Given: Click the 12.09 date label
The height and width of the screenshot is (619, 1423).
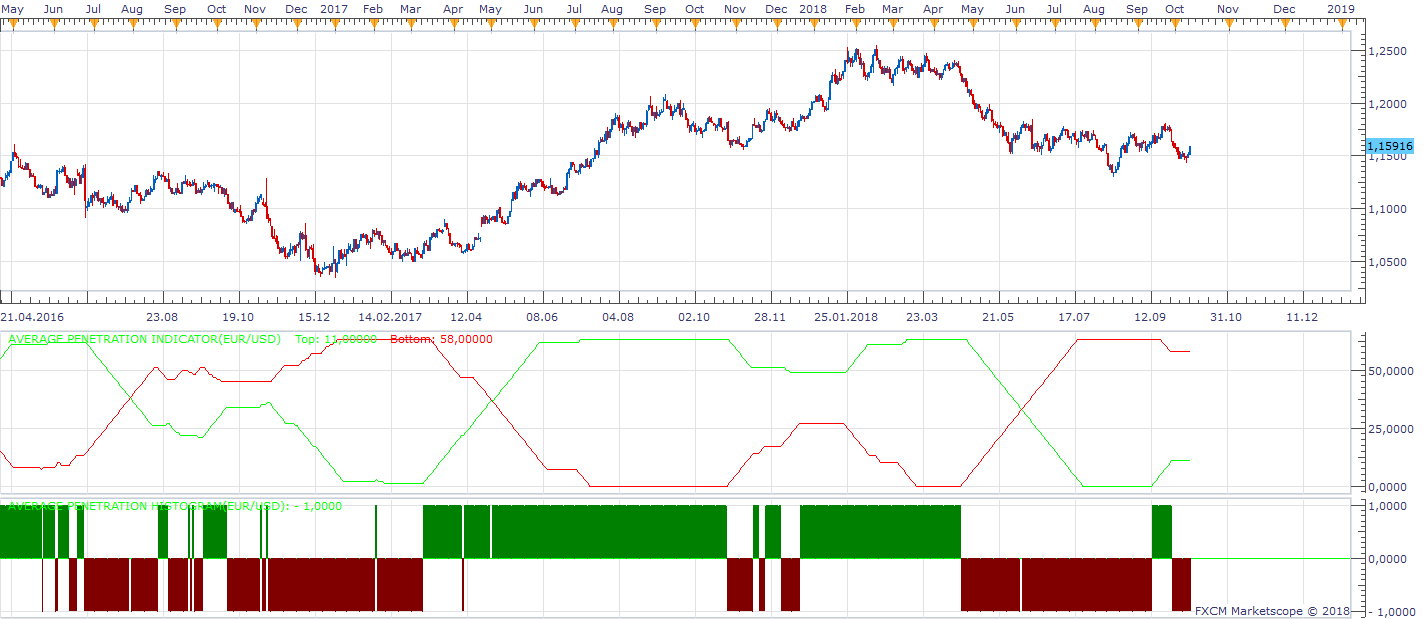Looking at the screenshot, I should pyautogui.click(x=1150, y=317).
